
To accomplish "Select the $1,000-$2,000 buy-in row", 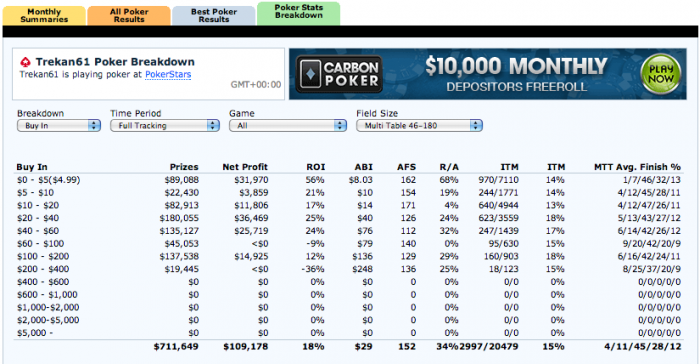I will 349,307.
